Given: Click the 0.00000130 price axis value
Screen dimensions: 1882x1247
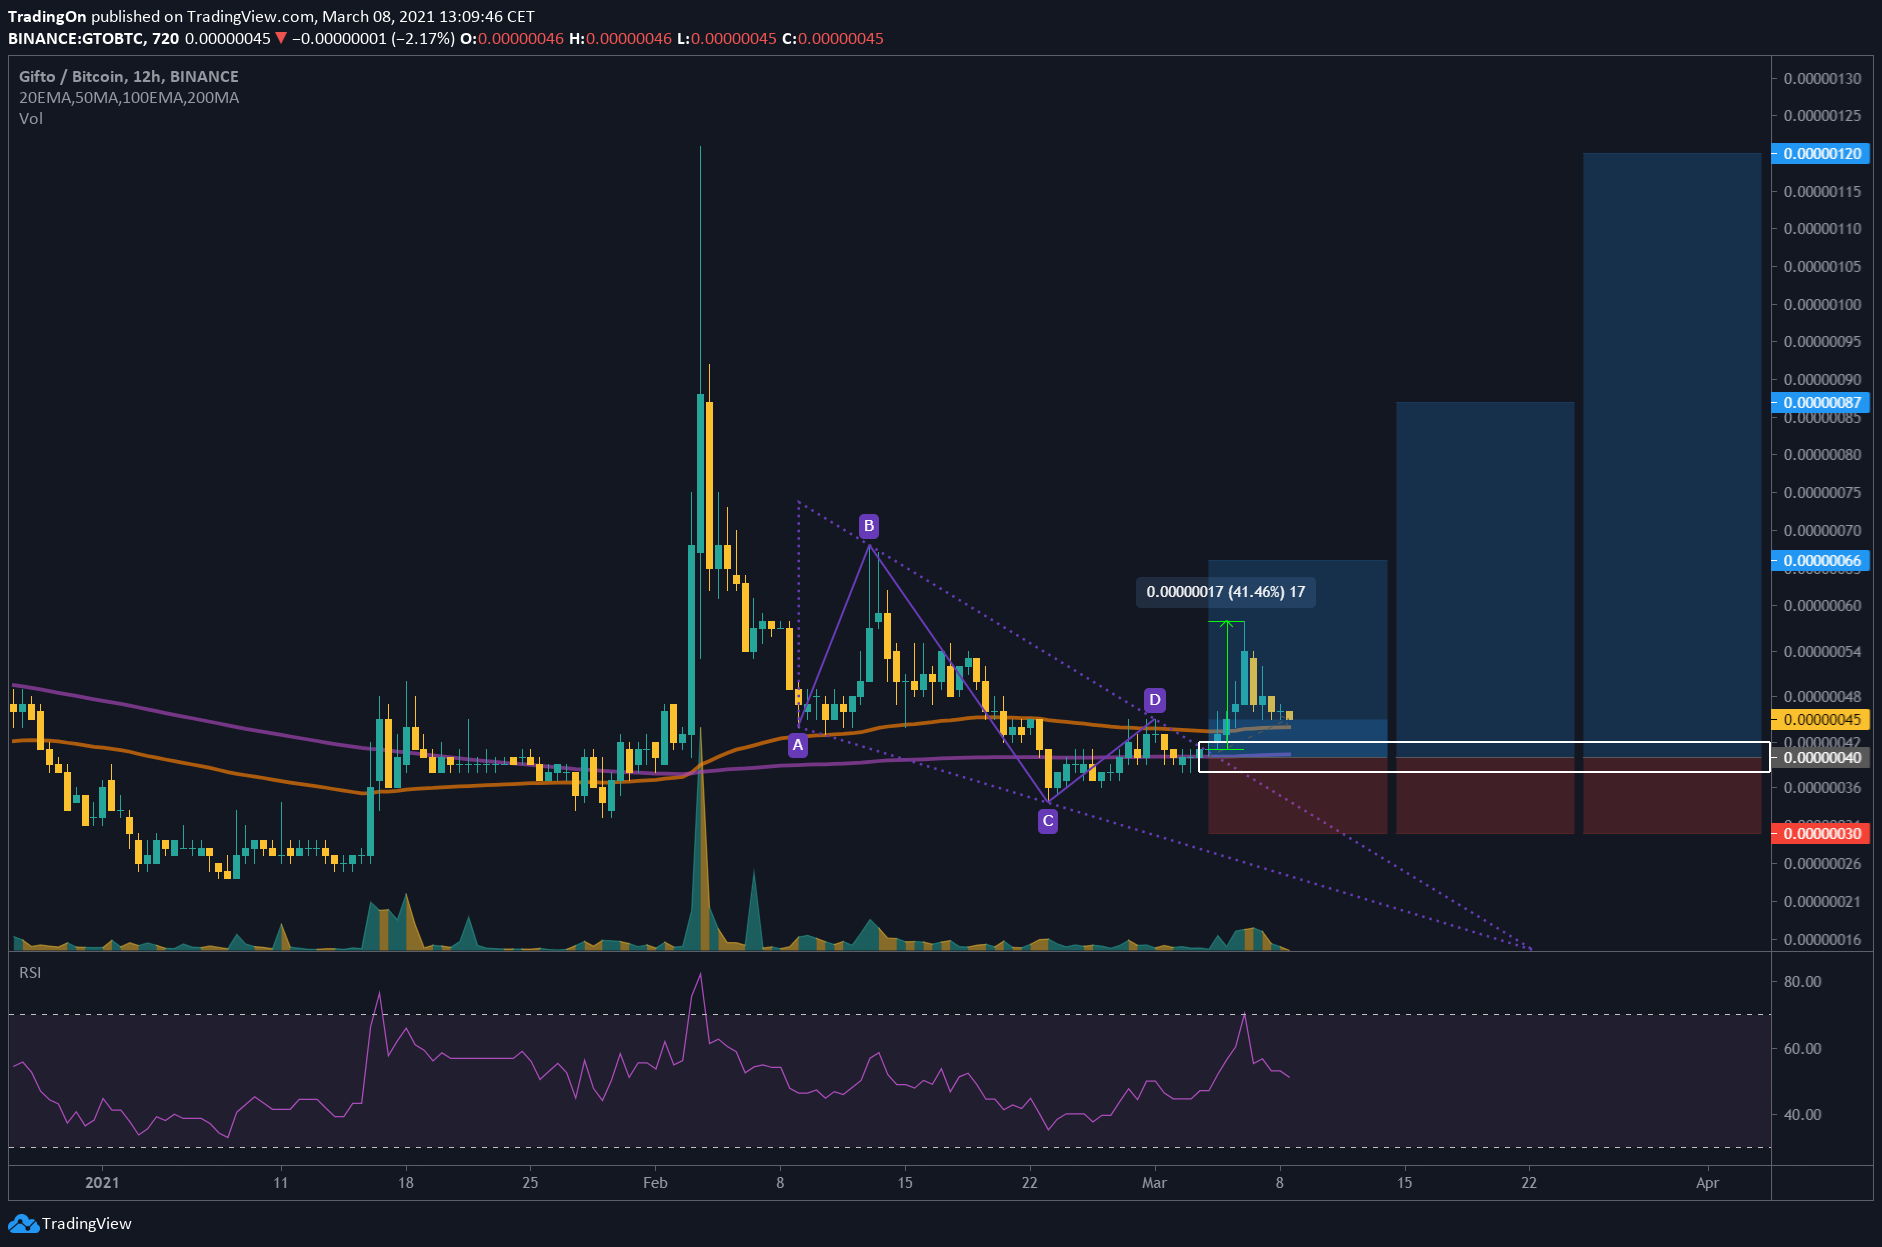Looking at the screenshot, I should [1822, 78].
